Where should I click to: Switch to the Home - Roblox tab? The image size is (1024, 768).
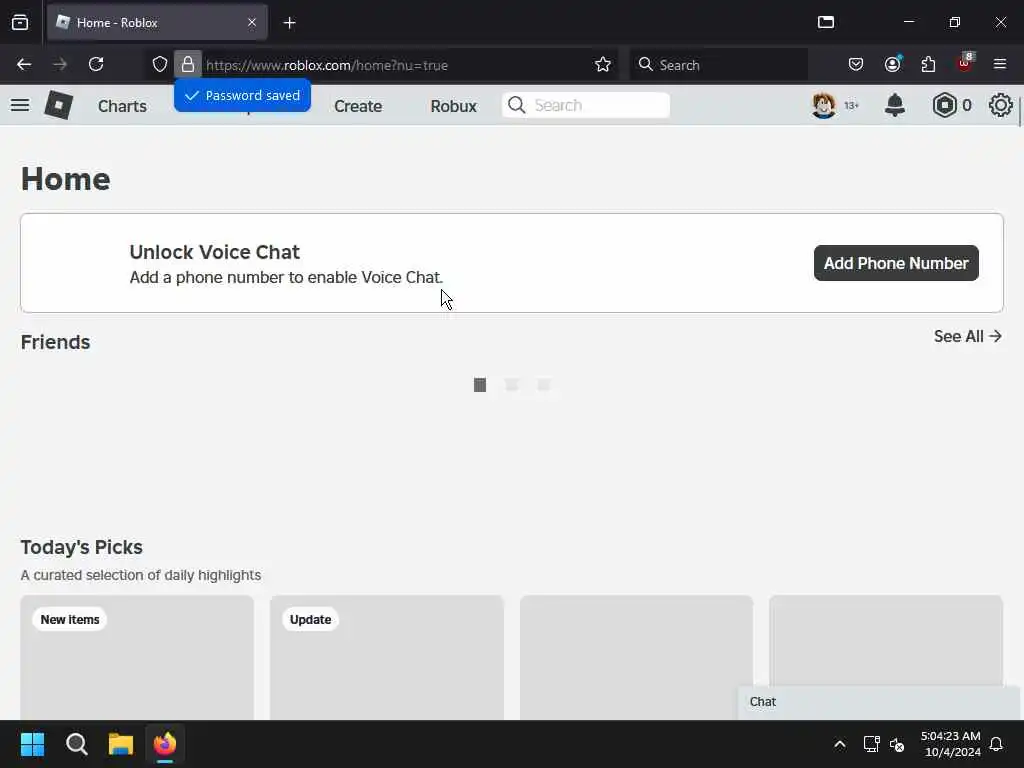[x=157, y=22]
